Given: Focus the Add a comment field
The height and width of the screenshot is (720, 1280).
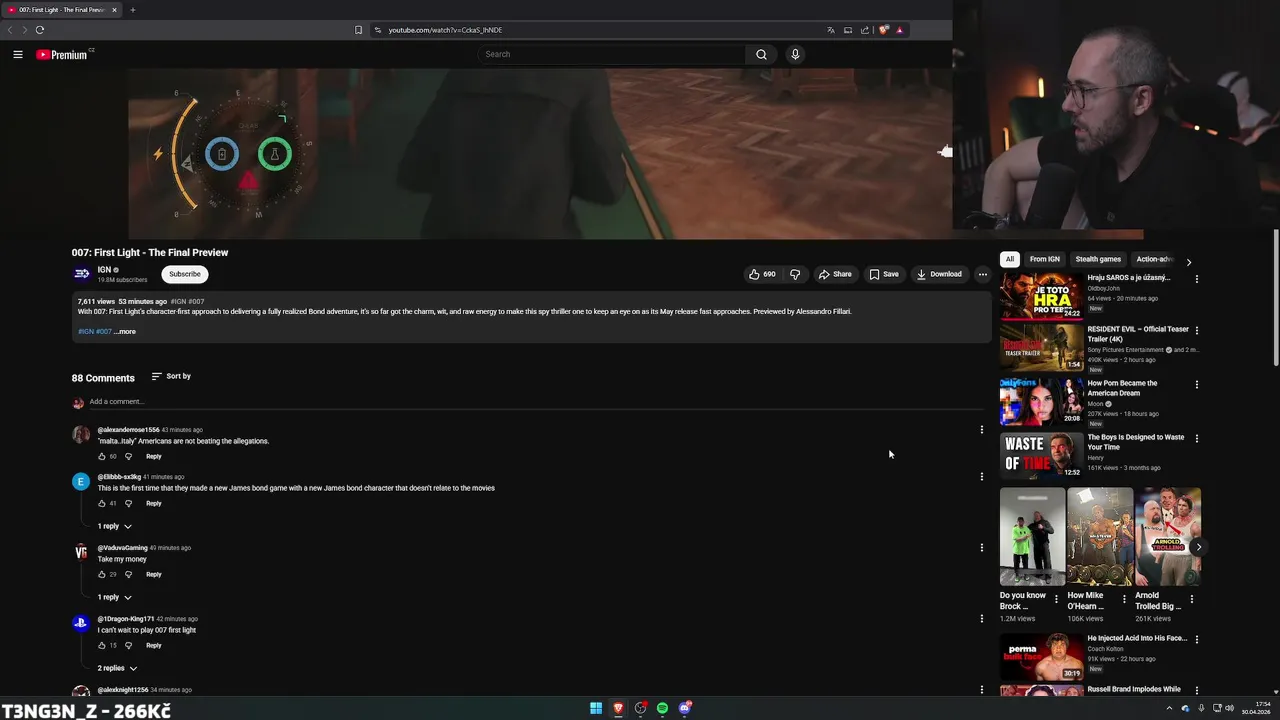Looking at the screenshot, I should coord(535,402).
